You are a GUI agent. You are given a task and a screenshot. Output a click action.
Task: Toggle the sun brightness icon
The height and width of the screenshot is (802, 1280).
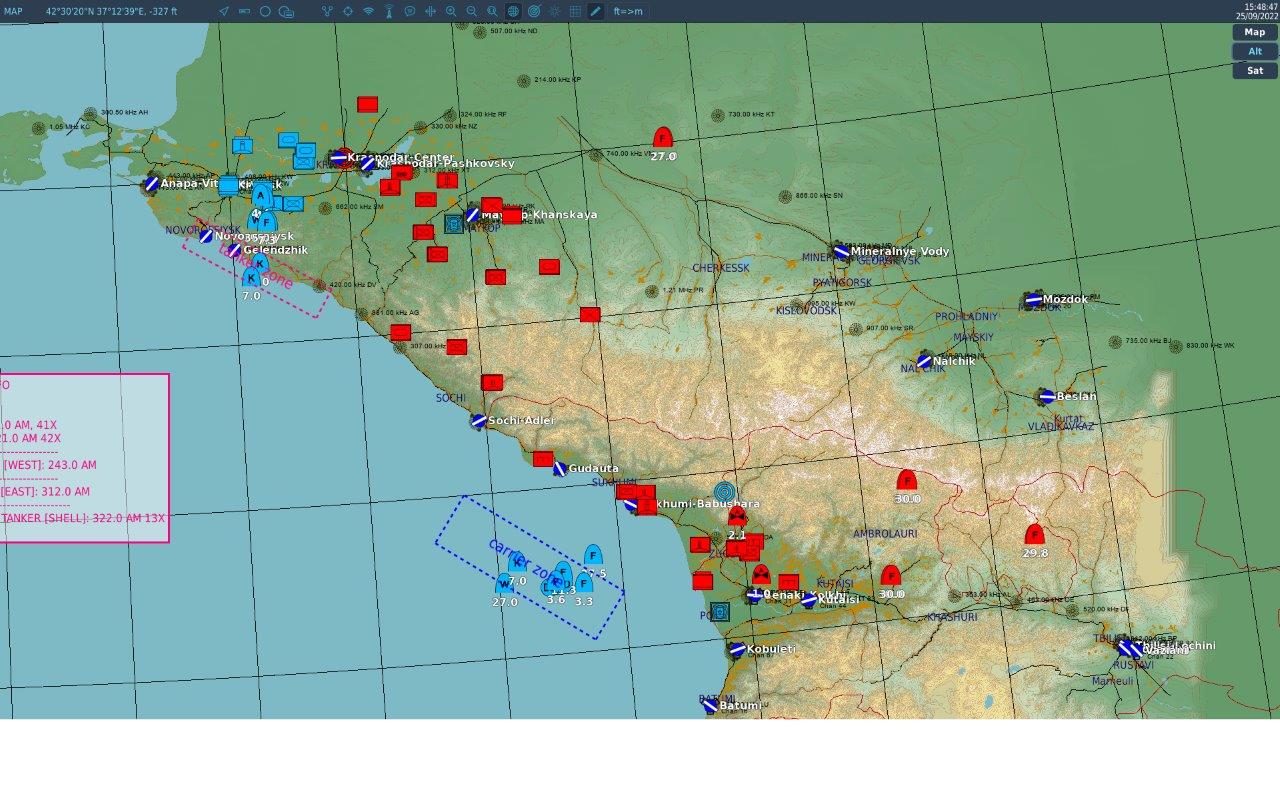554,11
